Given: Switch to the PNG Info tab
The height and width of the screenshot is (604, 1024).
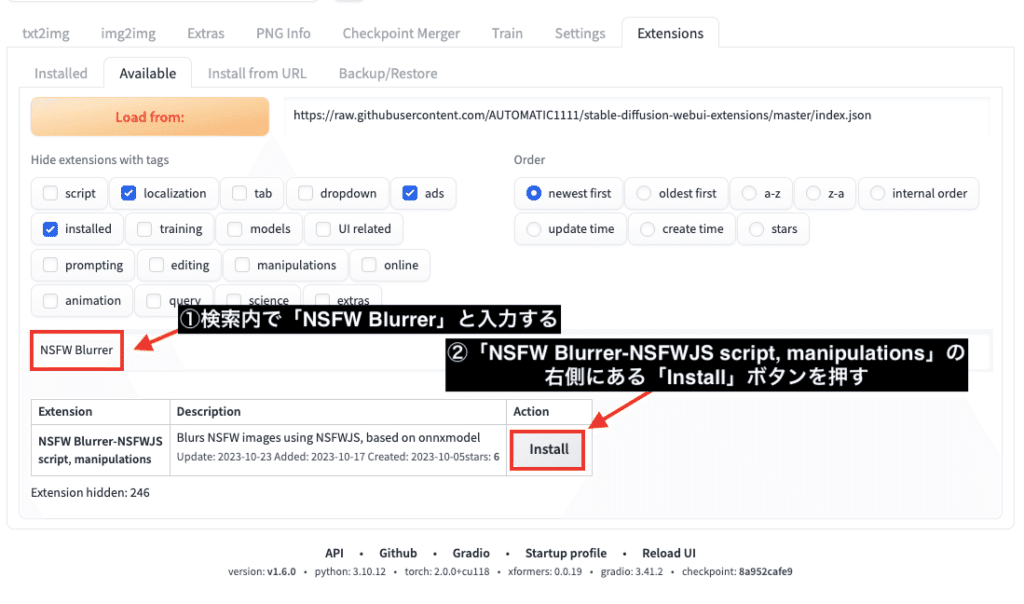Looking at the screenshot, I should click(282, 32).
